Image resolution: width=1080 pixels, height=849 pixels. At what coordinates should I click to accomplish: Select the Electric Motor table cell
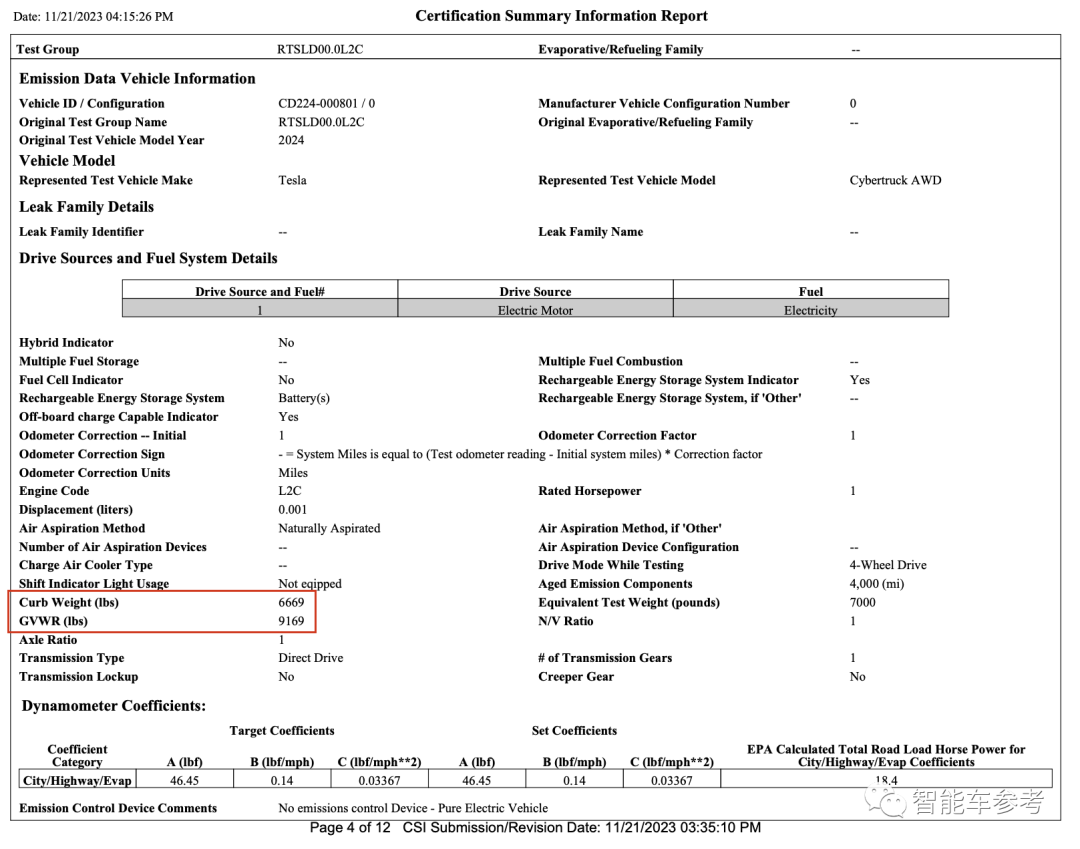(x=535, y=310)
